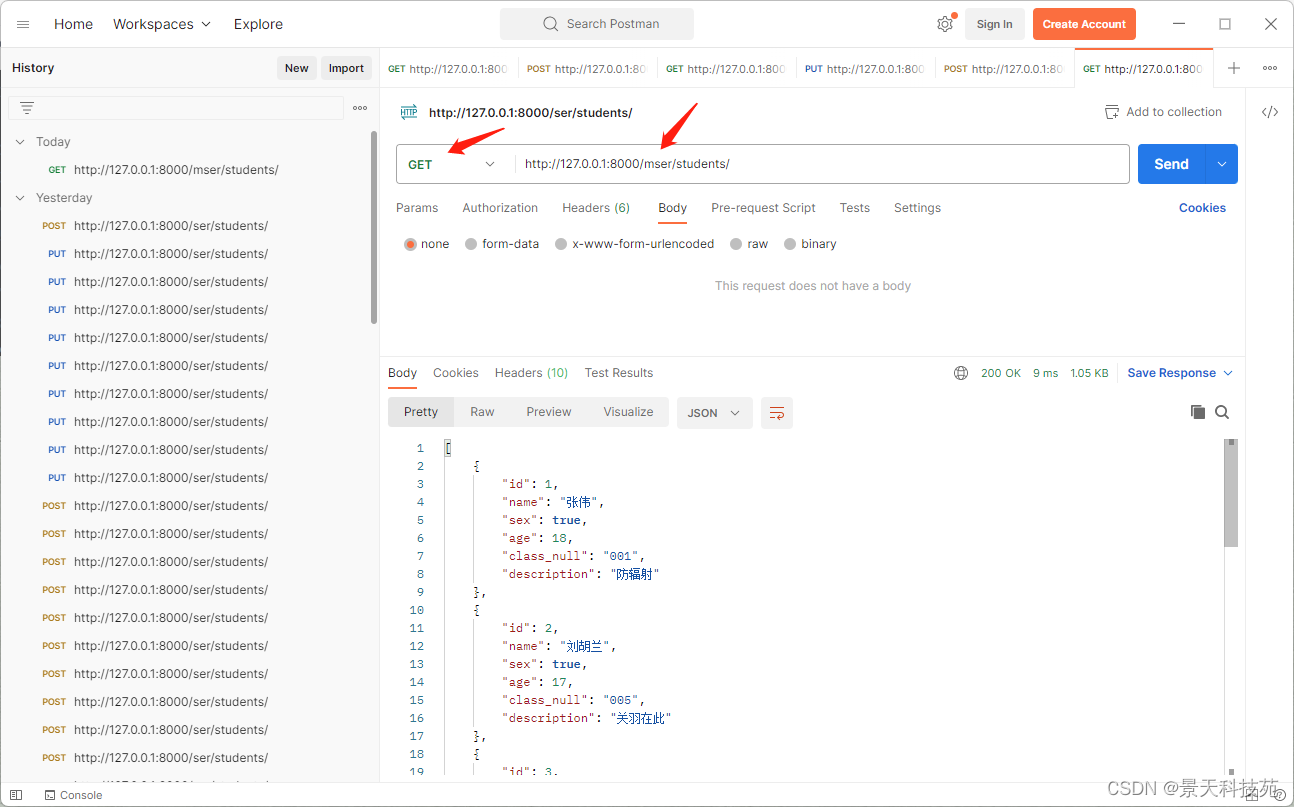Open the GET method dropdown

pyautogui.click(x=452, y=164)
